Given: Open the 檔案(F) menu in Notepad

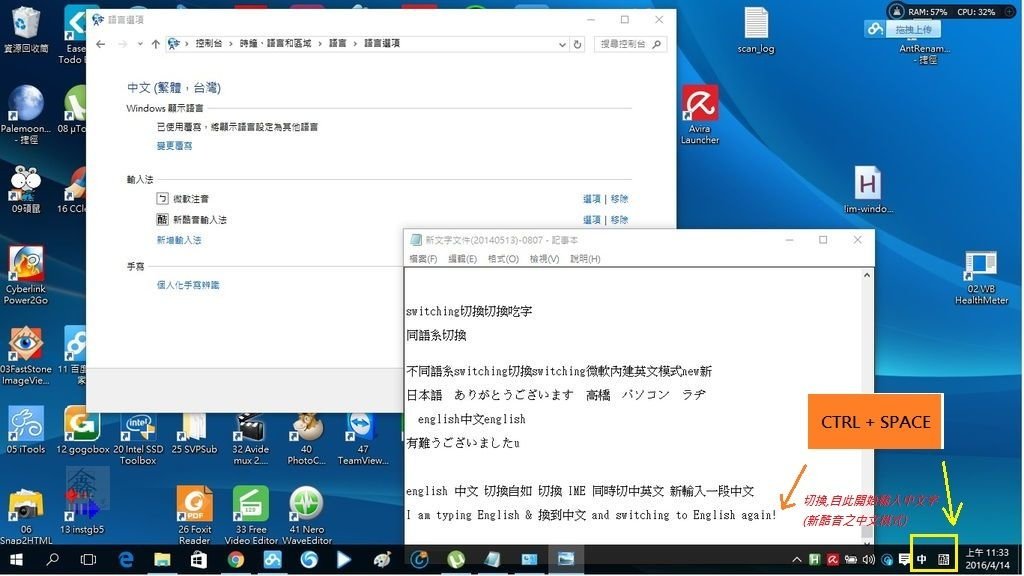Looking at the screenshot, I should pyautogui.click(x=423, y=259).
